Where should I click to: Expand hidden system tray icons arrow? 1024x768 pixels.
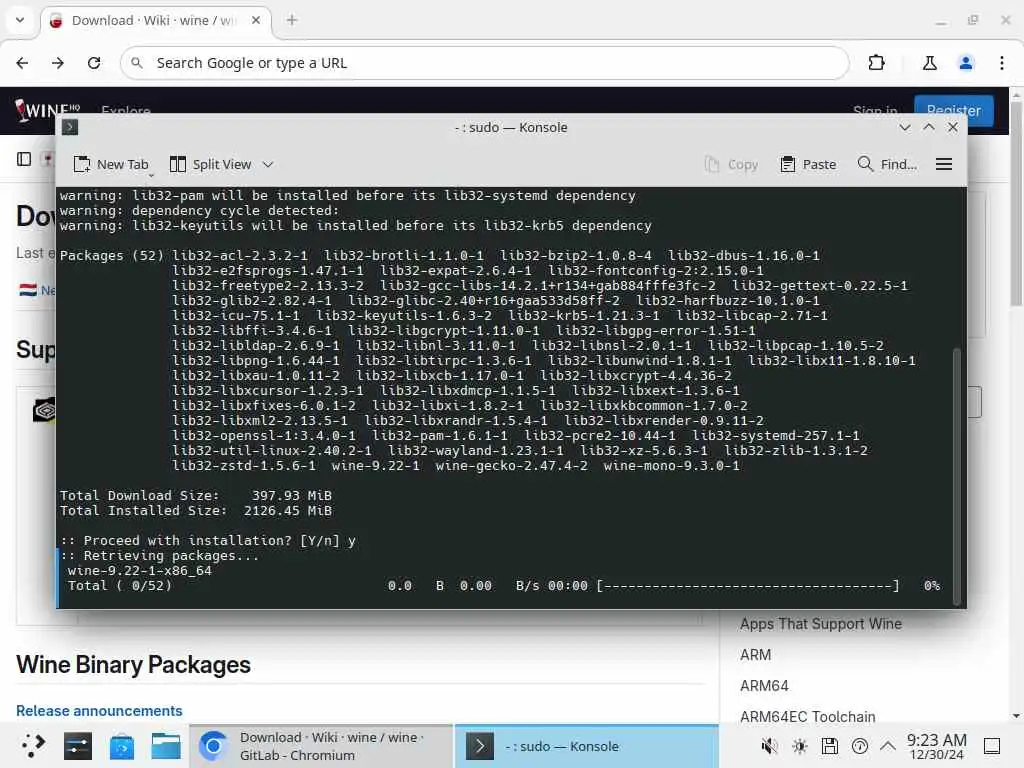click(888, 746)
